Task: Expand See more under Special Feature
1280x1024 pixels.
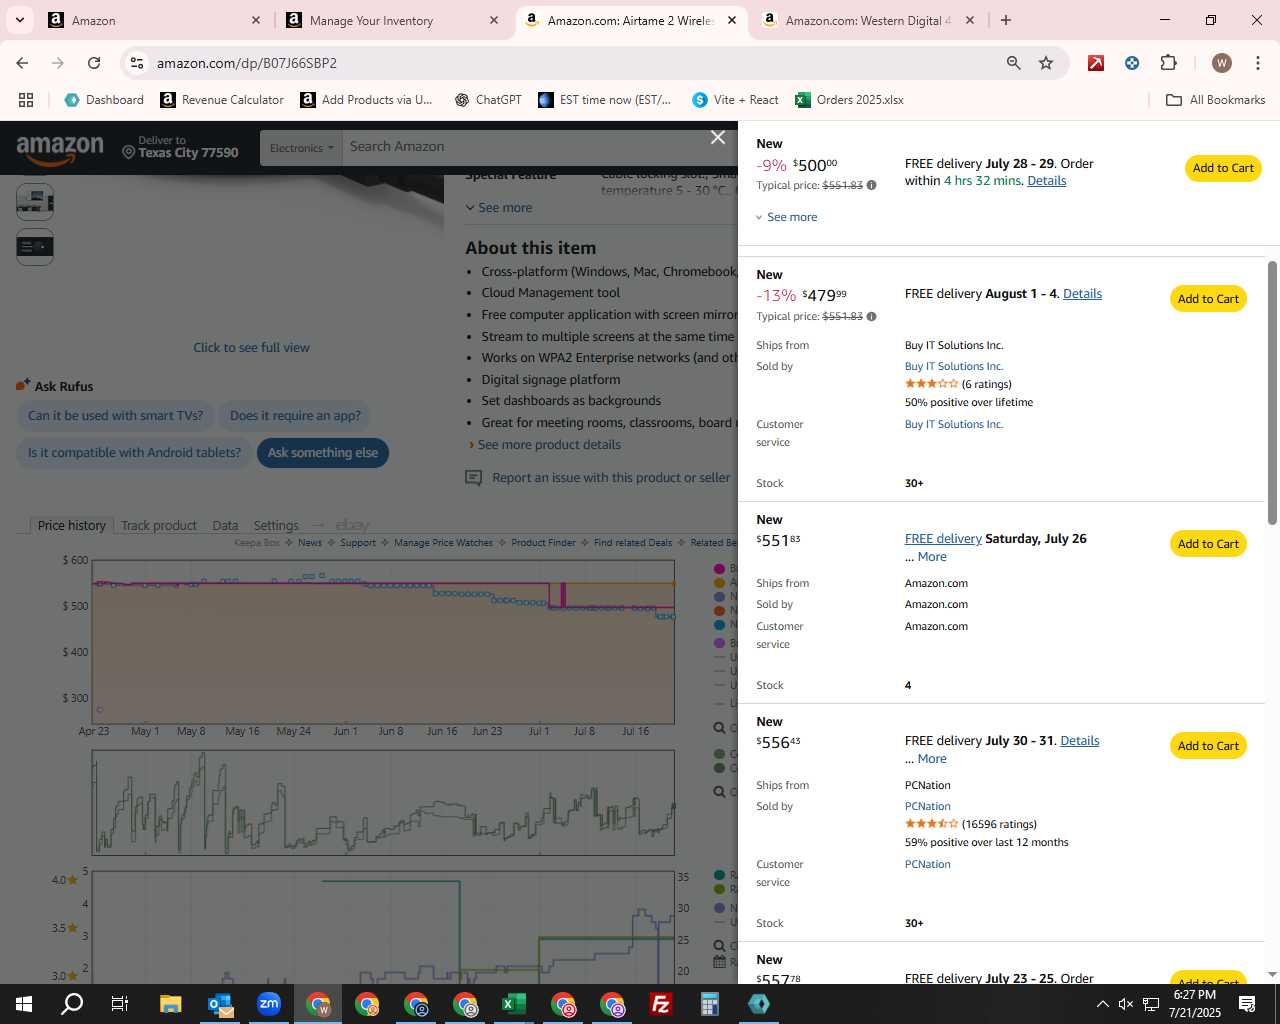Action: pos(499,208)
